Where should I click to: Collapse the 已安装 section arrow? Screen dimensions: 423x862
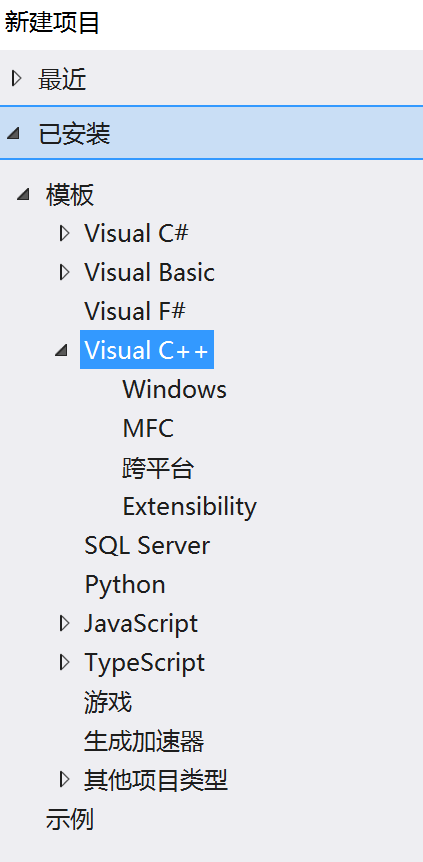coord(13,134)
